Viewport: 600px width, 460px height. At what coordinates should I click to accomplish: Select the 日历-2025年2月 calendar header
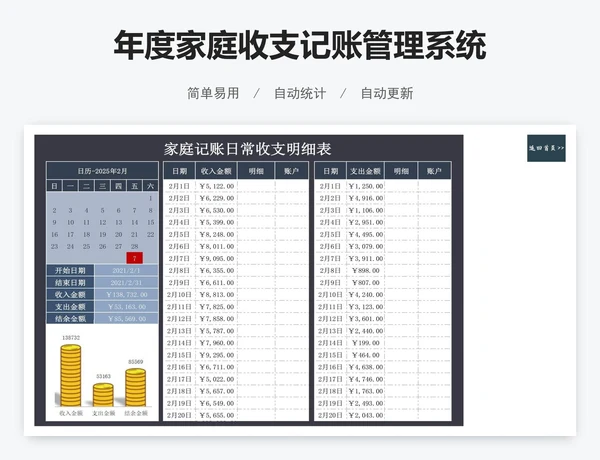click(x=102, y=171)
